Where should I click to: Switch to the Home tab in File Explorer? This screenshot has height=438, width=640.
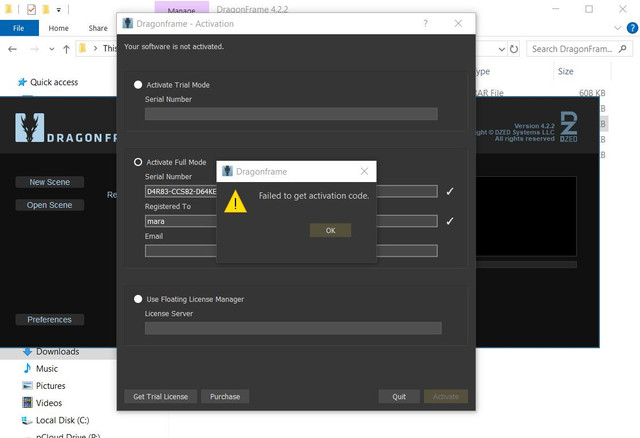point(58,28)
